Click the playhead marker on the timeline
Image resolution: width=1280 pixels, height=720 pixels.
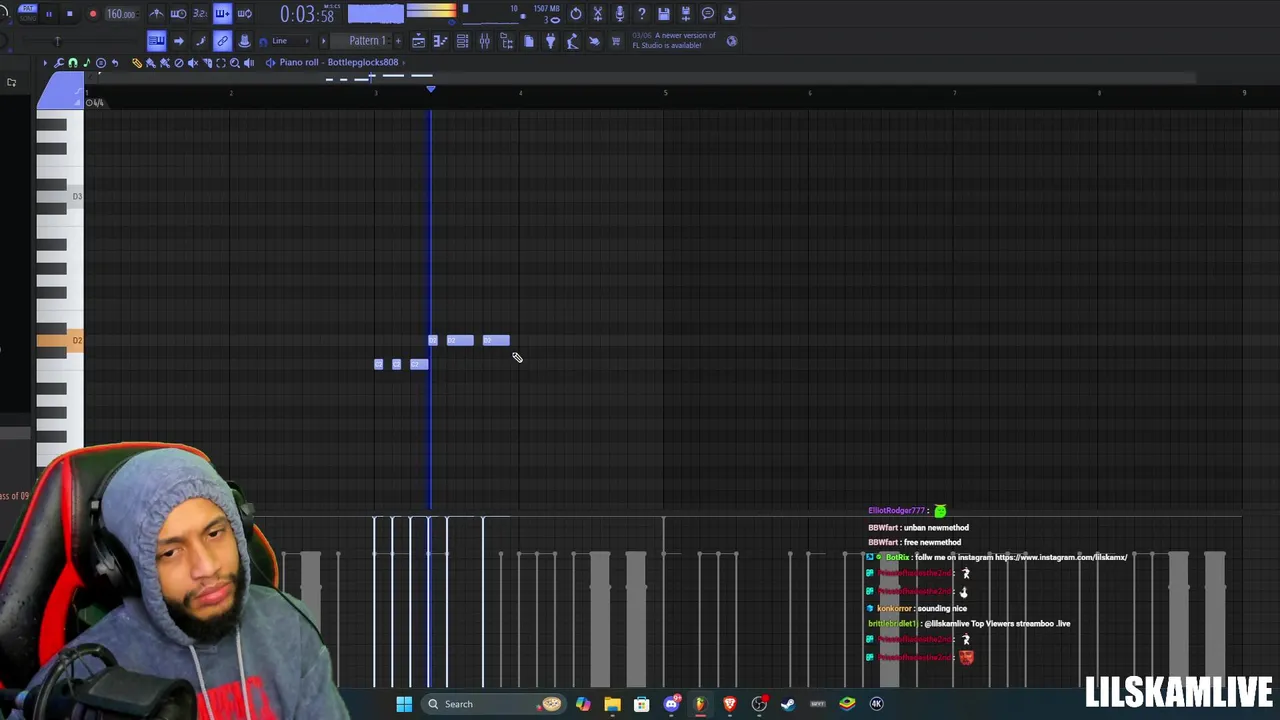tap(431, 89)
